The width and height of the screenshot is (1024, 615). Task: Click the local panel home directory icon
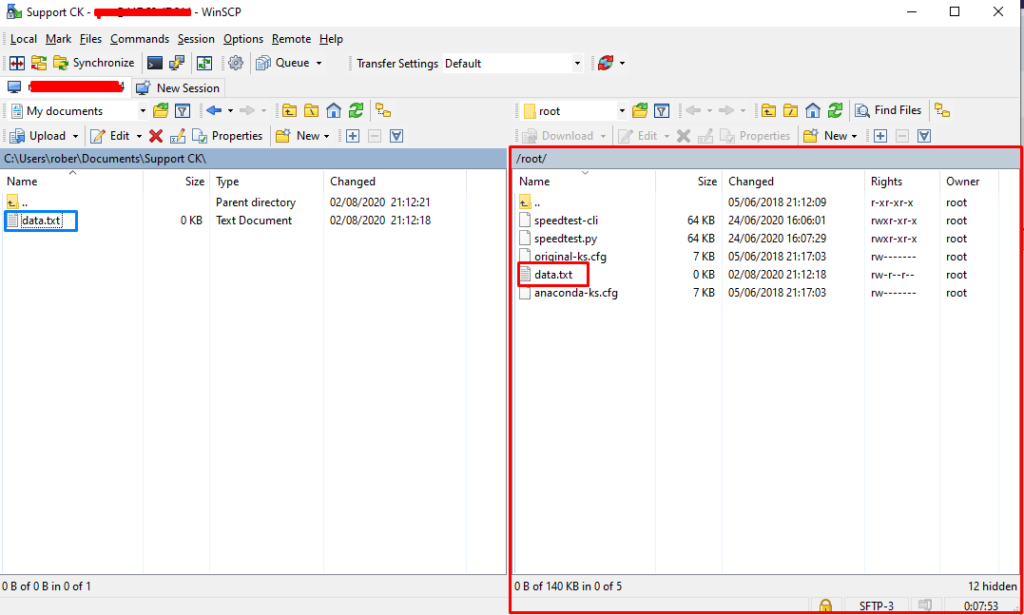click(334, 111)
